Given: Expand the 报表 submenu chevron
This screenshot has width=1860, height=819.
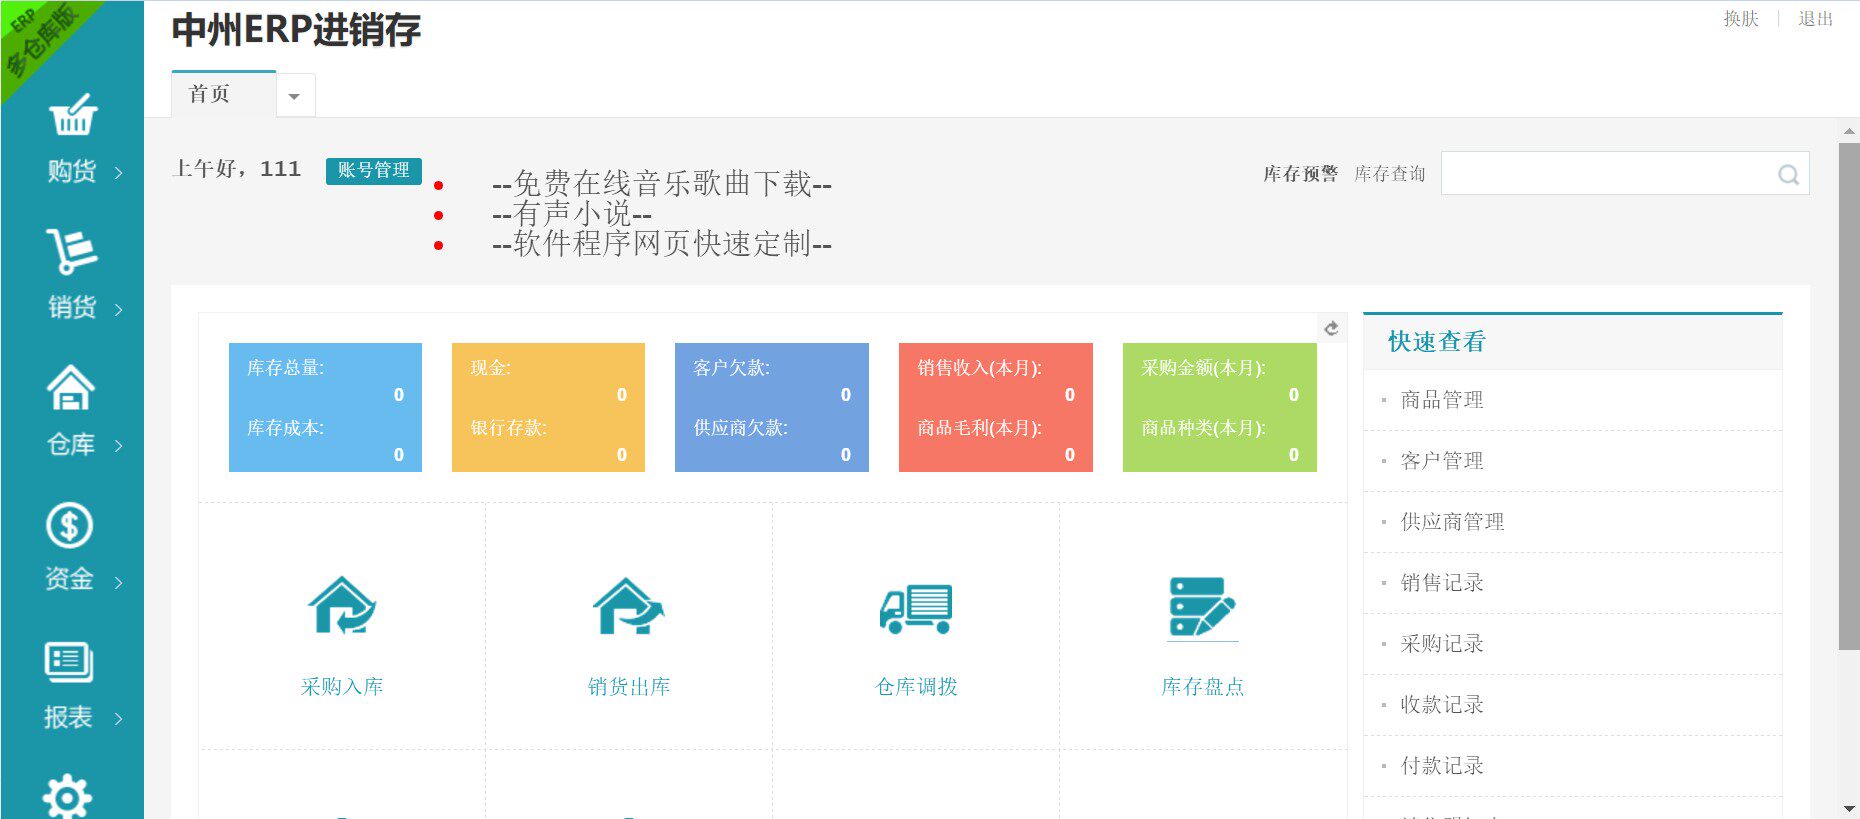Looking at the screenshot, I should [119, 718].
